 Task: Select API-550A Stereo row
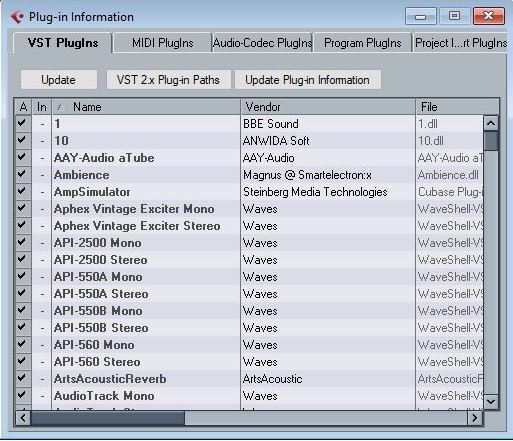(249, 294)
